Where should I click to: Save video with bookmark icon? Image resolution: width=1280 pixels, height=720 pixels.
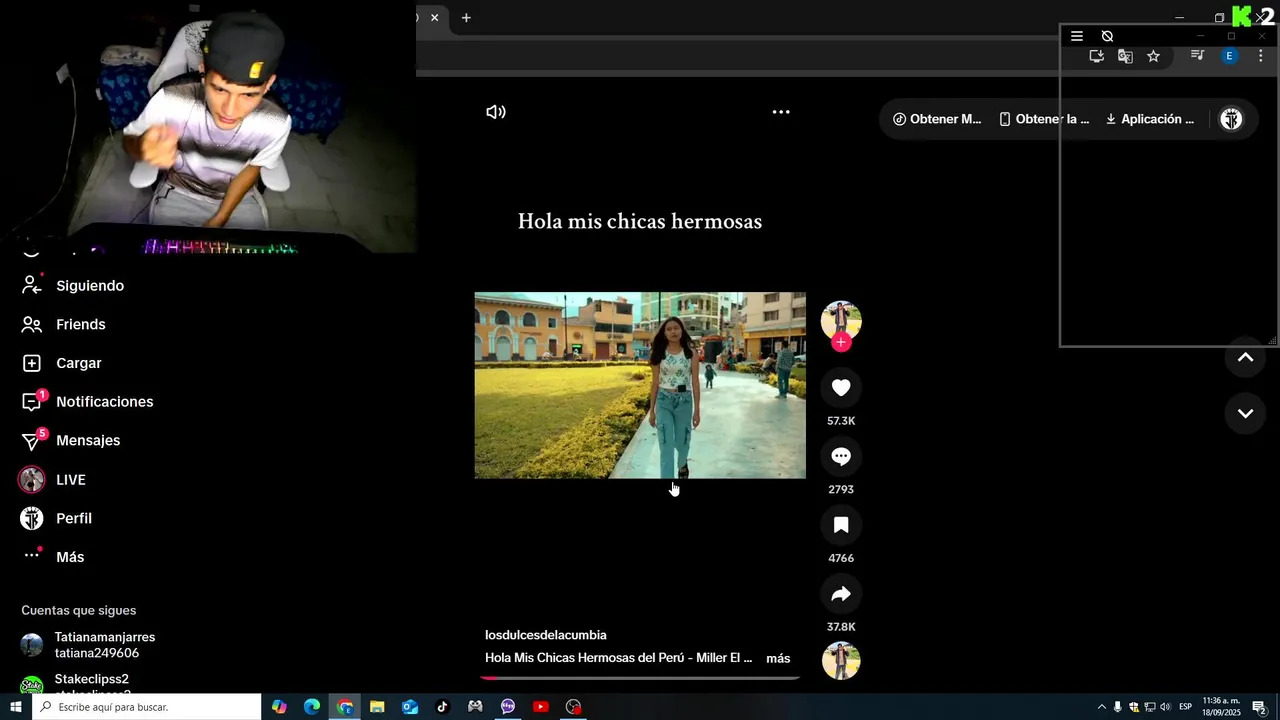pos(841,525)
